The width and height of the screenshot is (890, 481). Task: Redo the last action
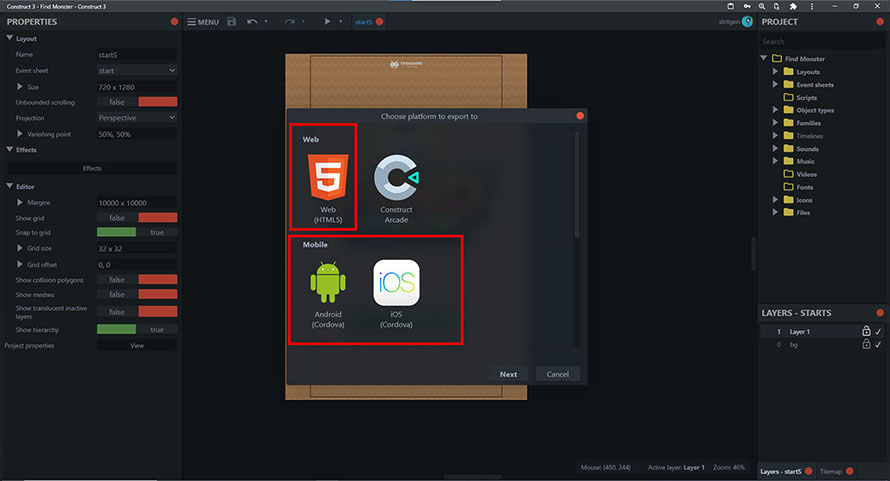(289, 22)
